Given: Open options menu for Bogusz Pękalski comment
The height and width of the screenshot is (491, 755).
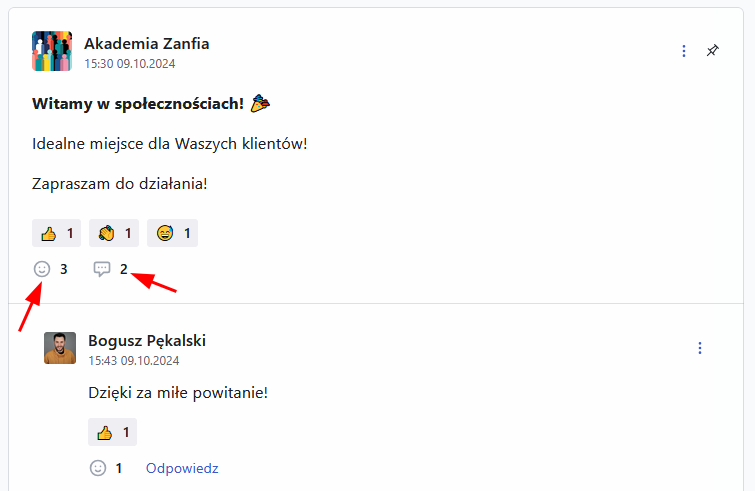Looking at the screenshot, I should coord(700,348).
